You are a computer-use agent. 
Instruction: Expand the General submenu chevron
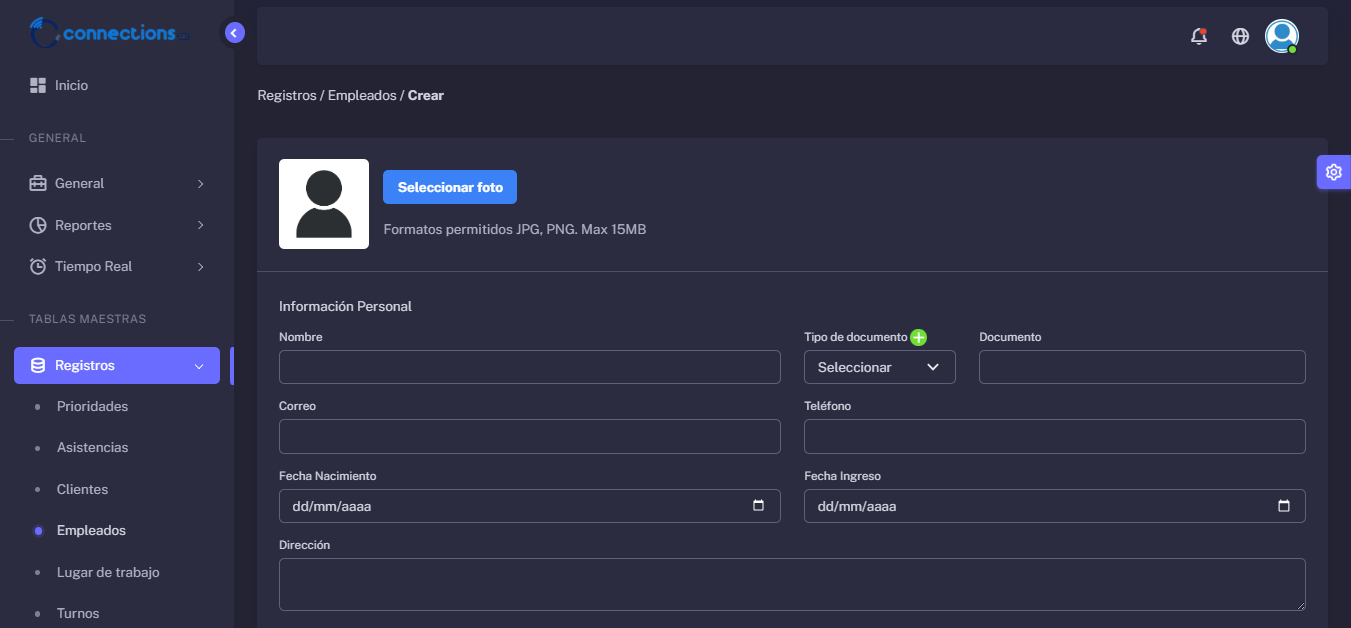point(200,184)
